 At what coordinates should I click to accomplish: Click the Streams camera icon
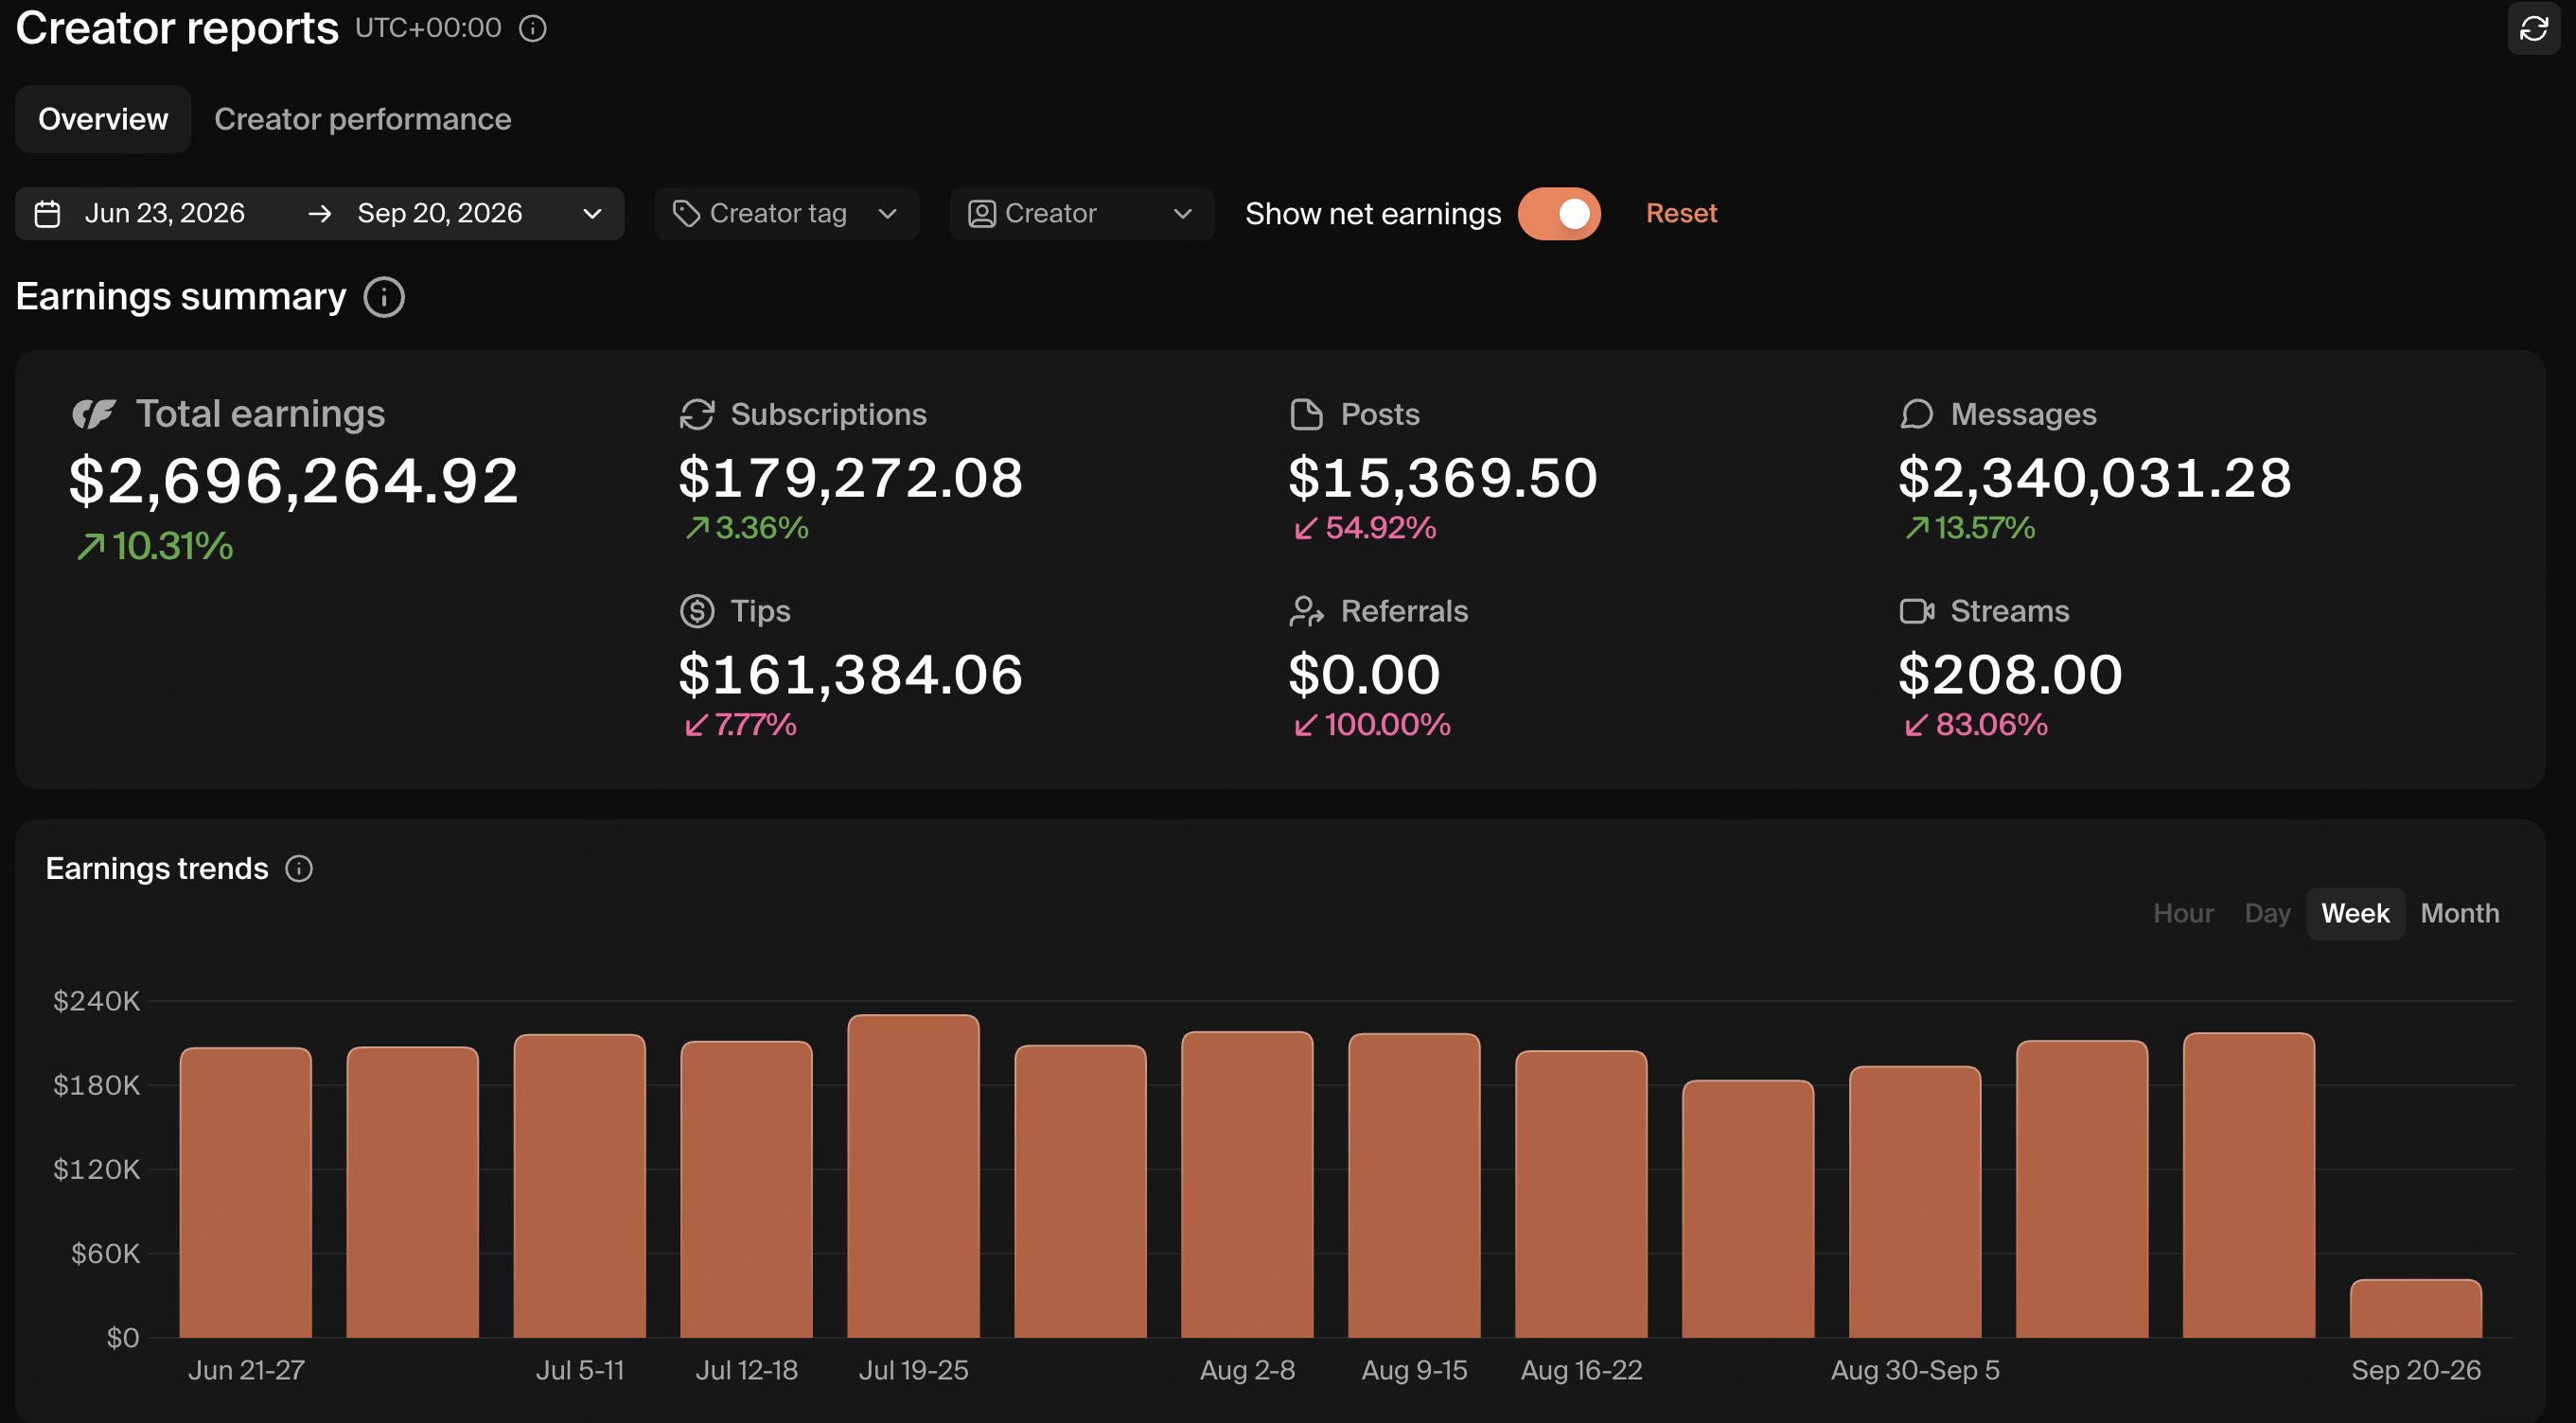pos(1917,611)
